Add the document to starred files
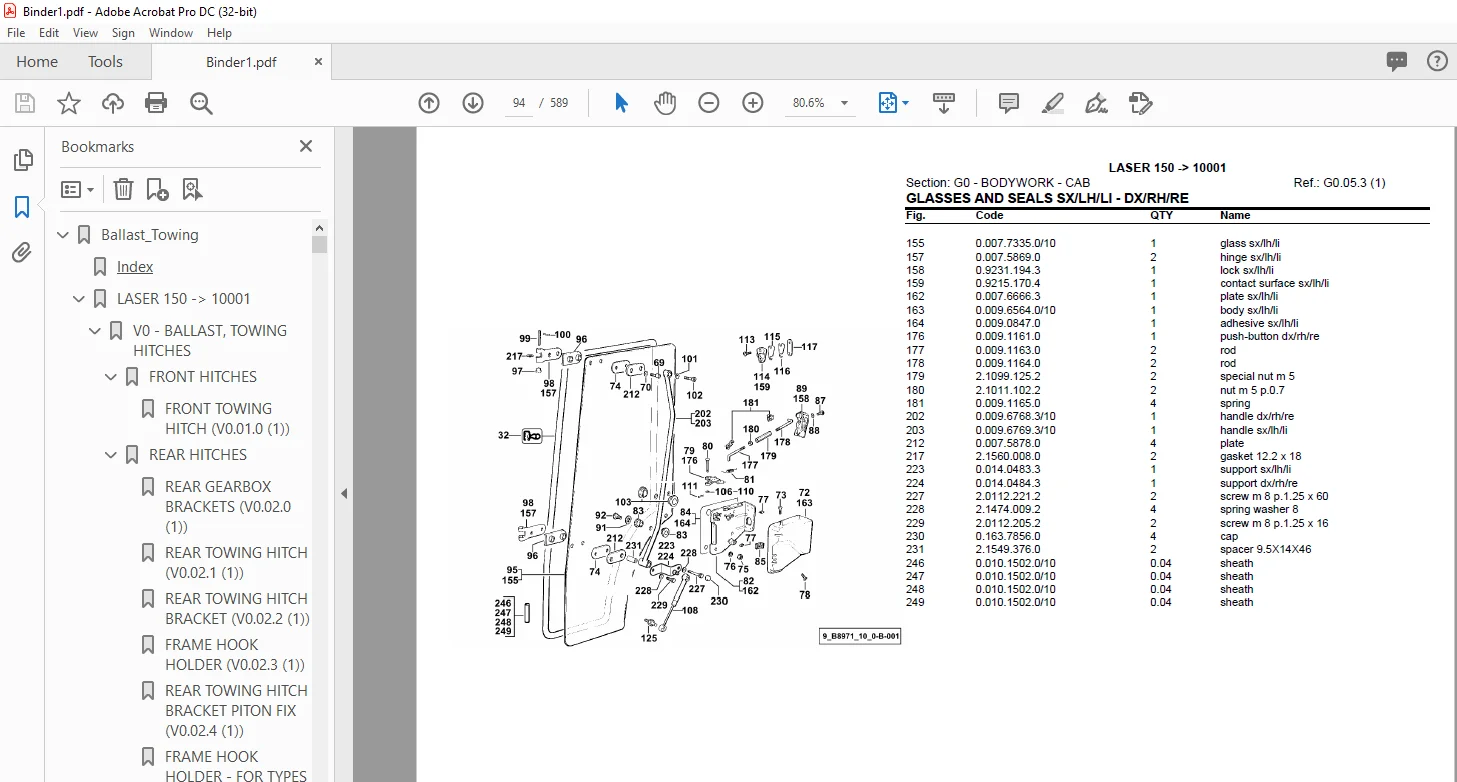 click(69, 103)
